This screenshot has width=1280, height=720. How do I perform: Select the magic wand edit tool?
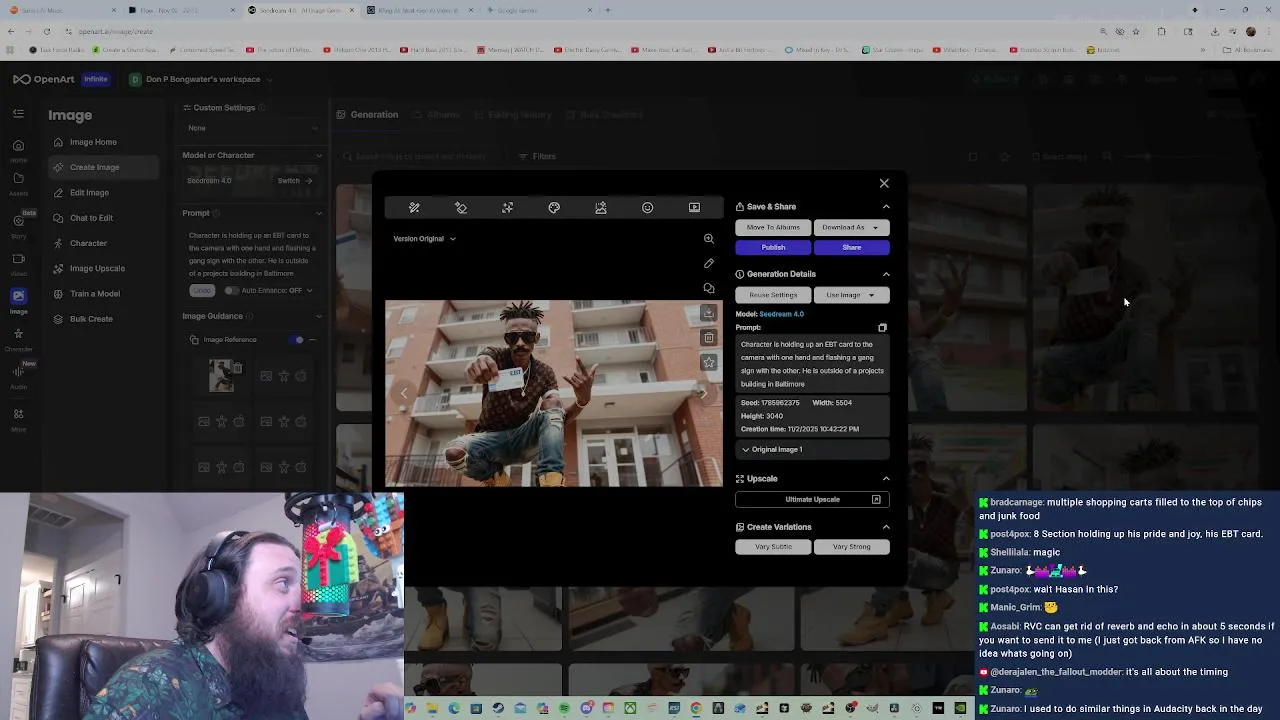[x=414, y=207]
